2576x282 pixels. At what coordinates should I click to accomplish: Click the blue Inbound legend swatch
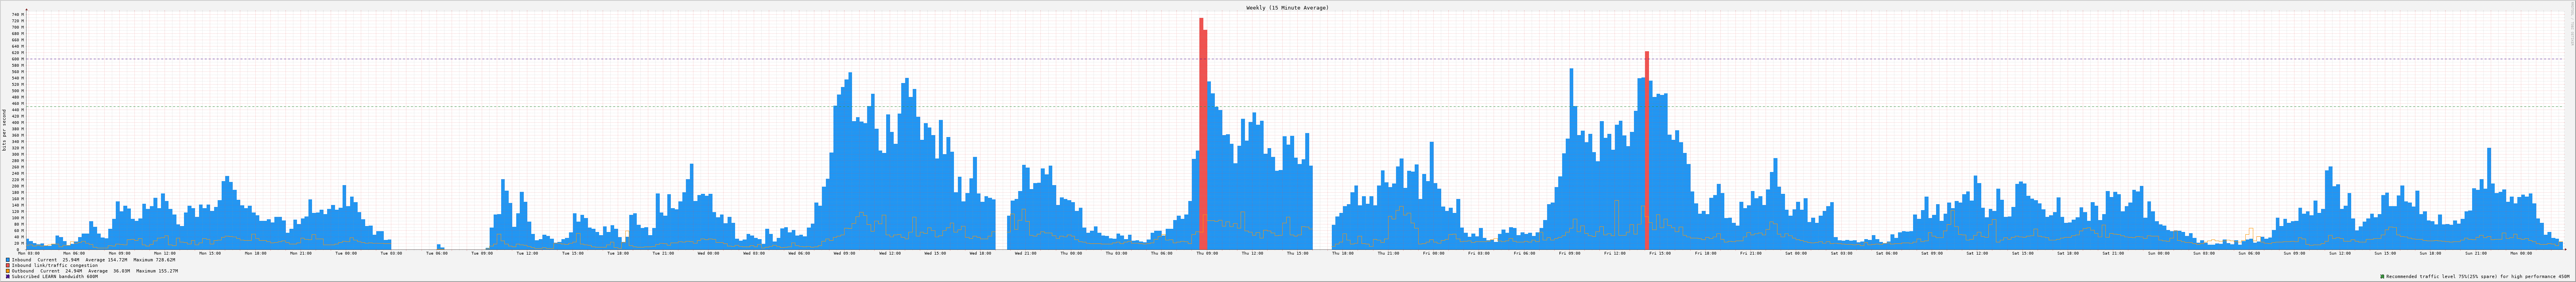click(8, 260)
